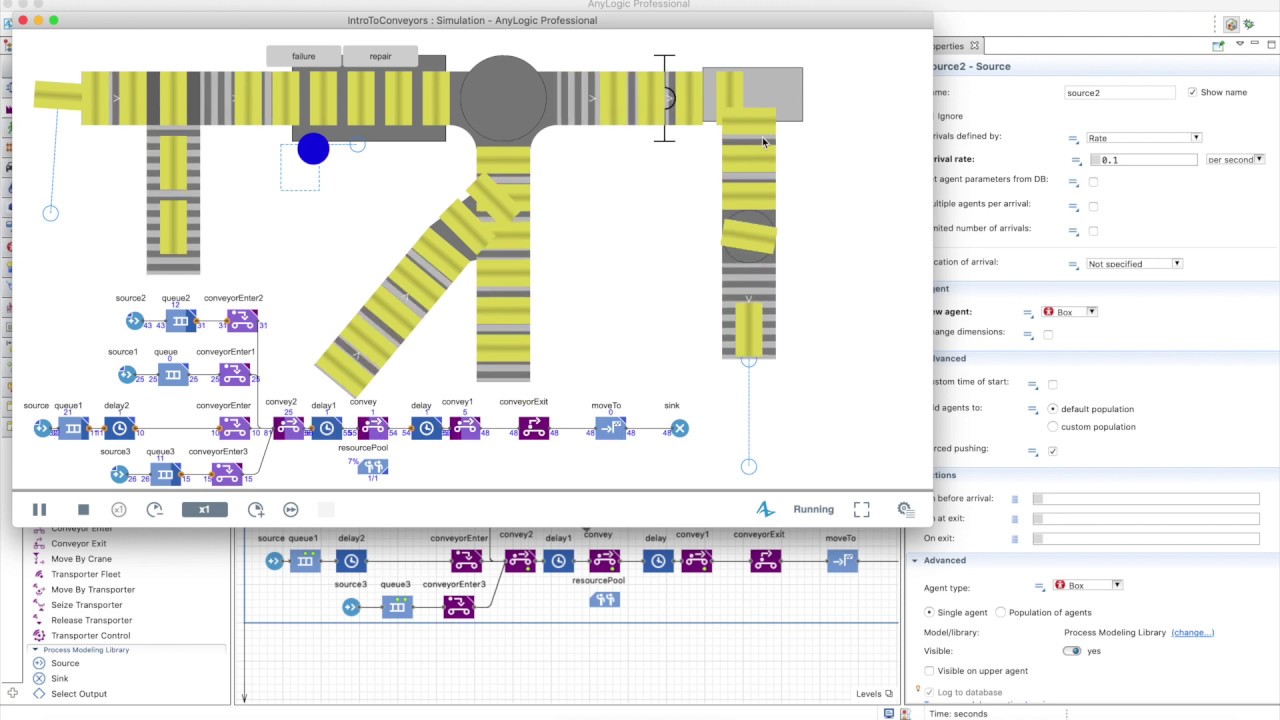Image resolution: width=1280 pixels, height=720 pixels.
Task: Click the source2 block in running flowchart
Action: [135, 321]
